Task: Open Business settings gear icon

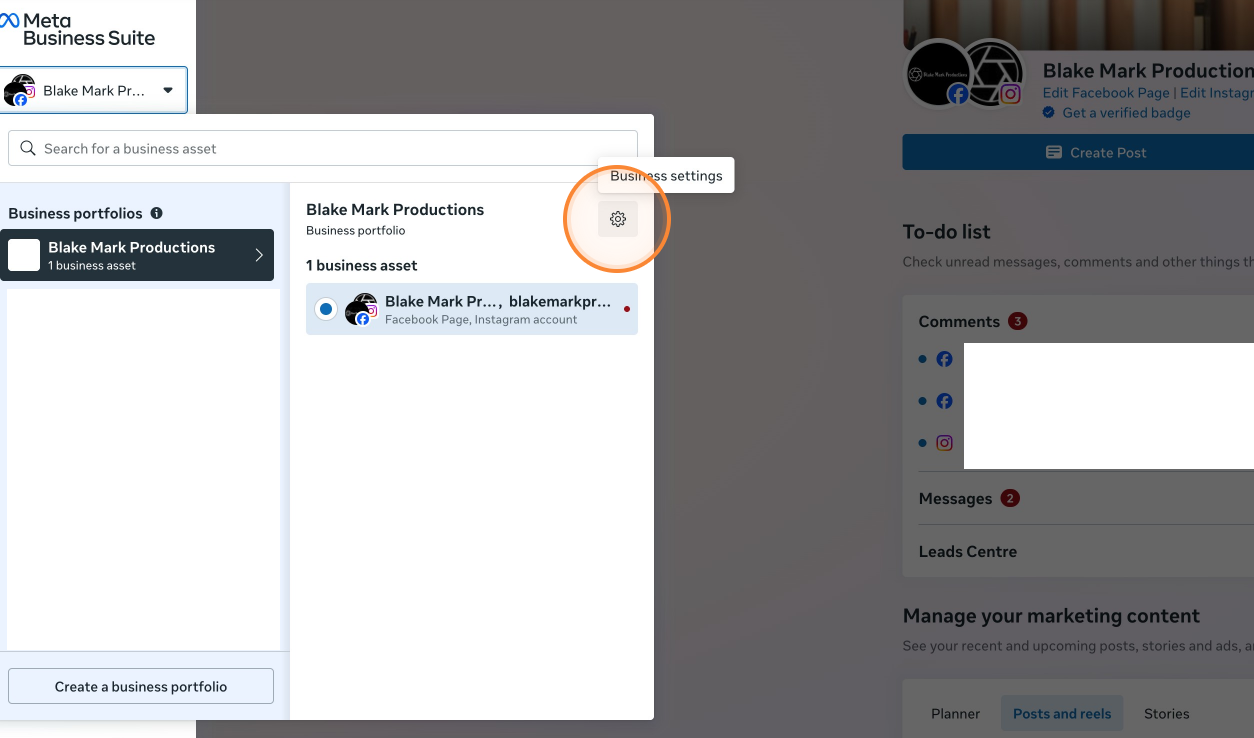Action: tap(618, 219)
